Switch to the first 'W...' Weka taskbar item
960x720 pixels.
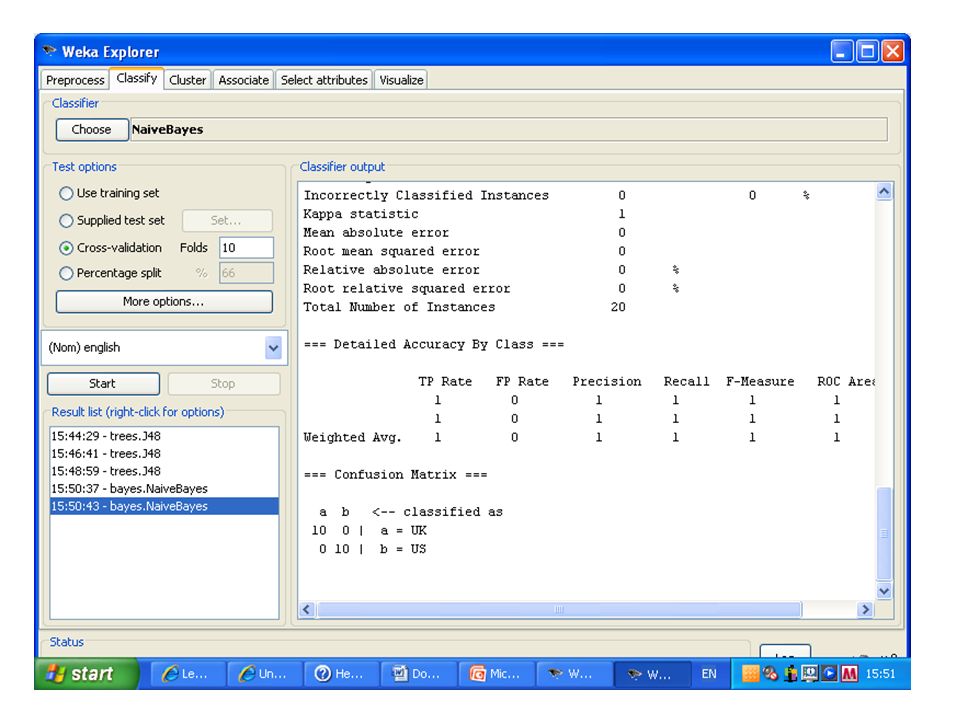572,673
